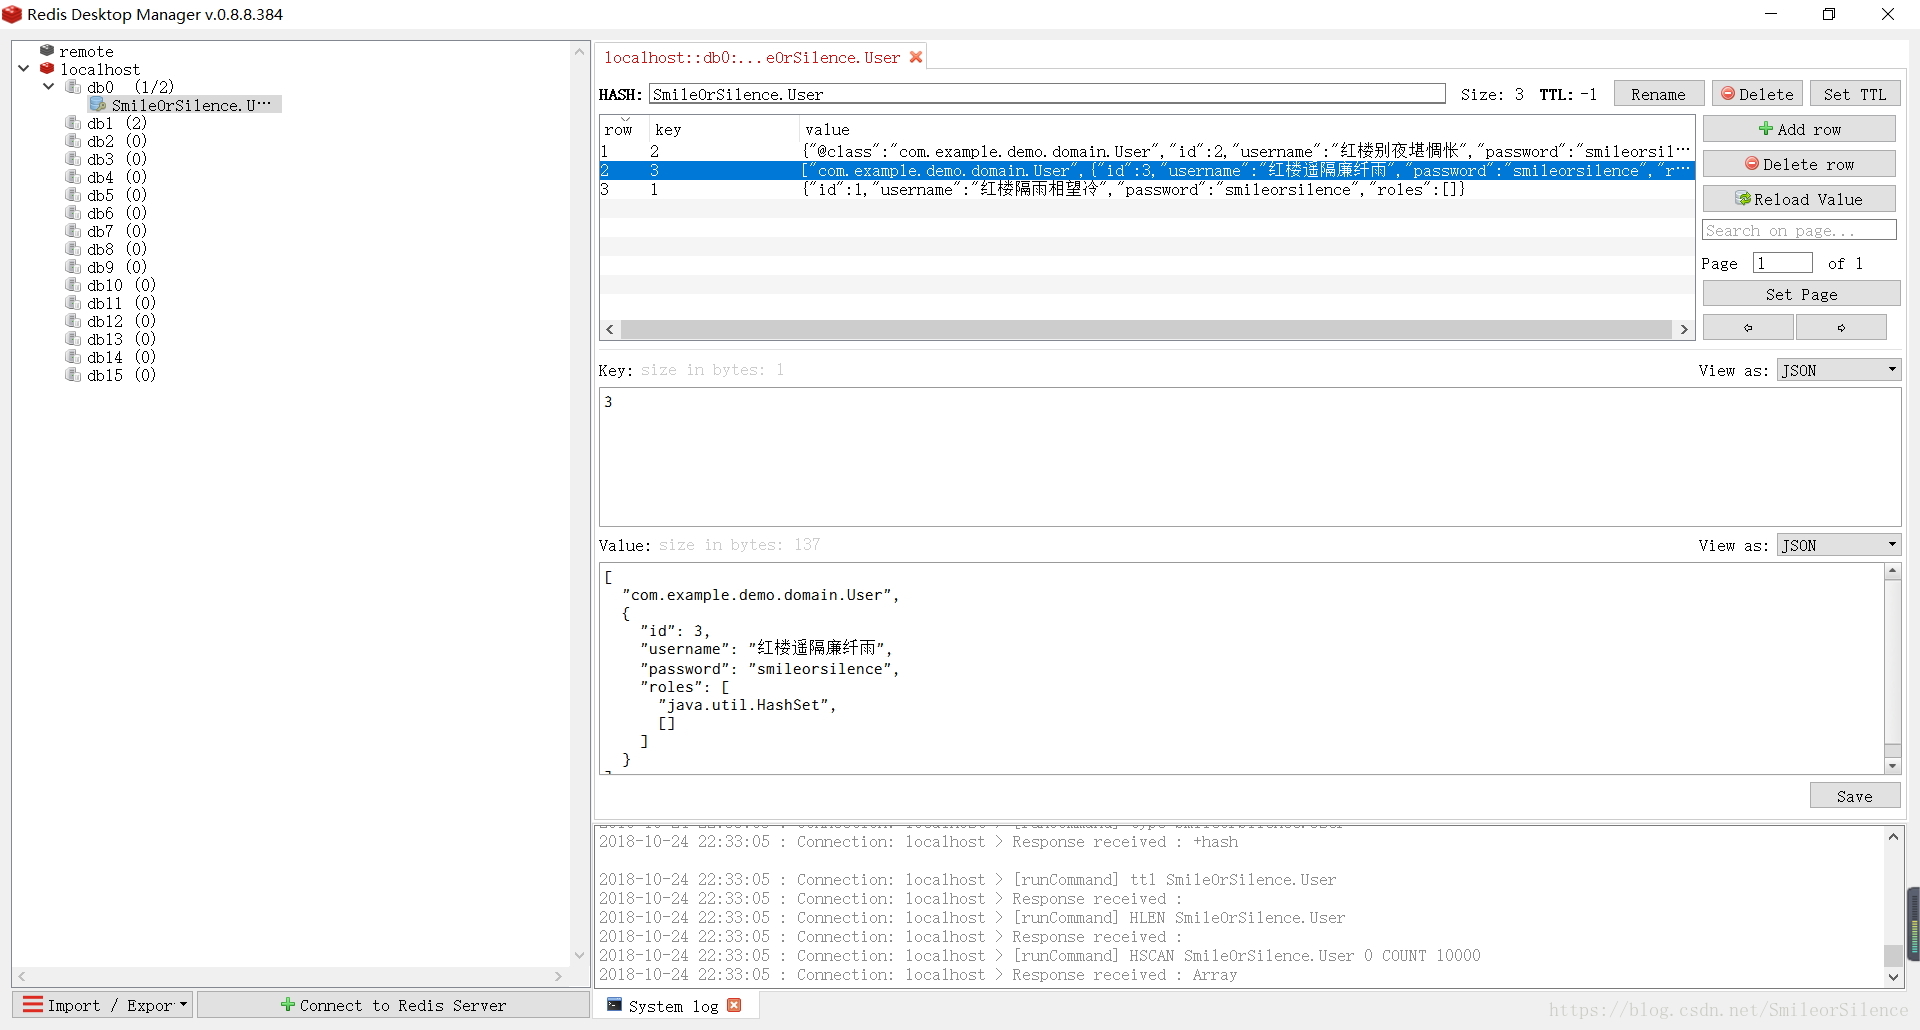Image resolution: width=1920 pixels, height=1030 pixels.
Task: Click the Set TTL button
Action: (x=1855, y=94)
